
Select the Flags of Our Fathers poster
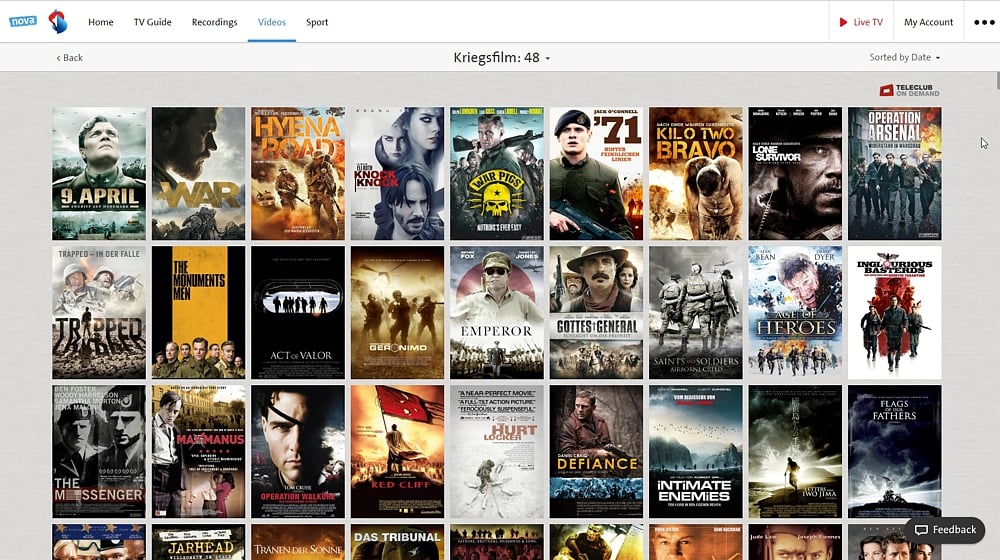click(x=895, y=452)
